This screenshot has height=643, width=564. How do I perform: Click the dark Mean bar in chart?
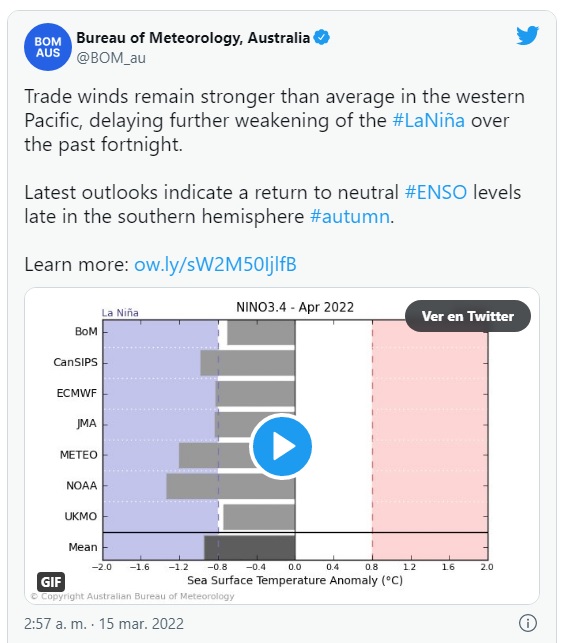point(249,547)
